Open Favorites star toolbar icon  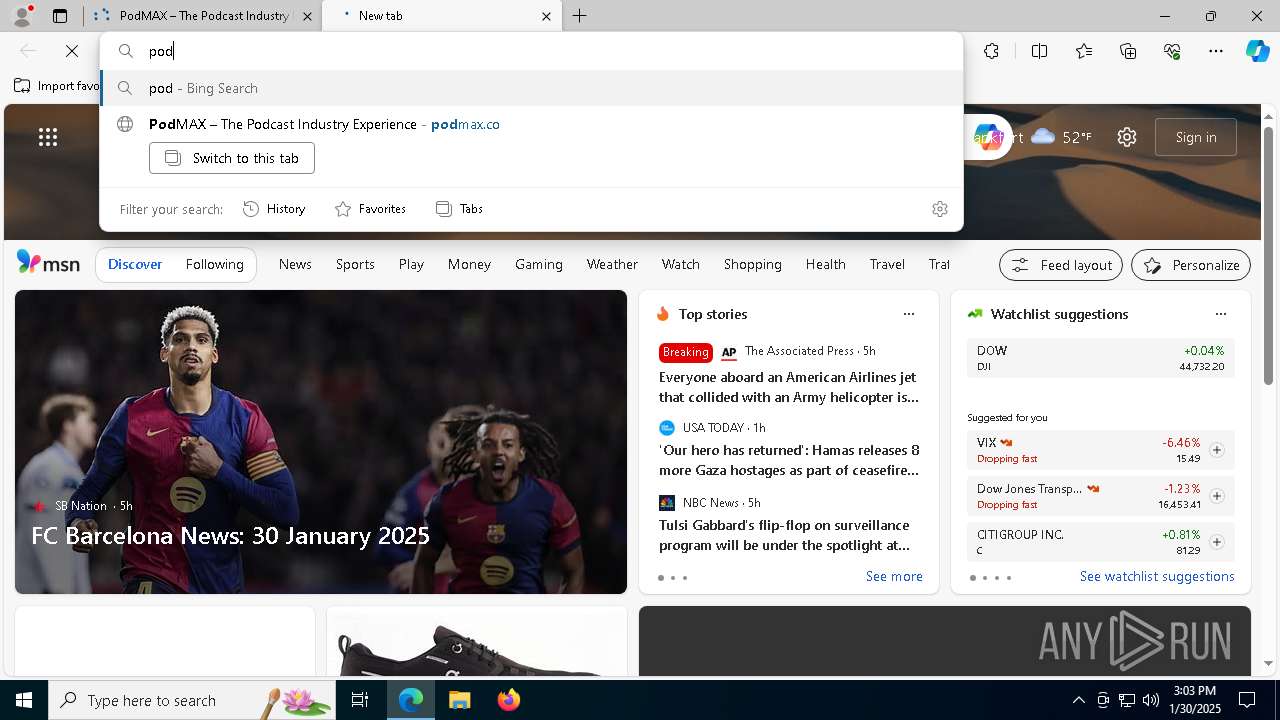click(1084, 51)
